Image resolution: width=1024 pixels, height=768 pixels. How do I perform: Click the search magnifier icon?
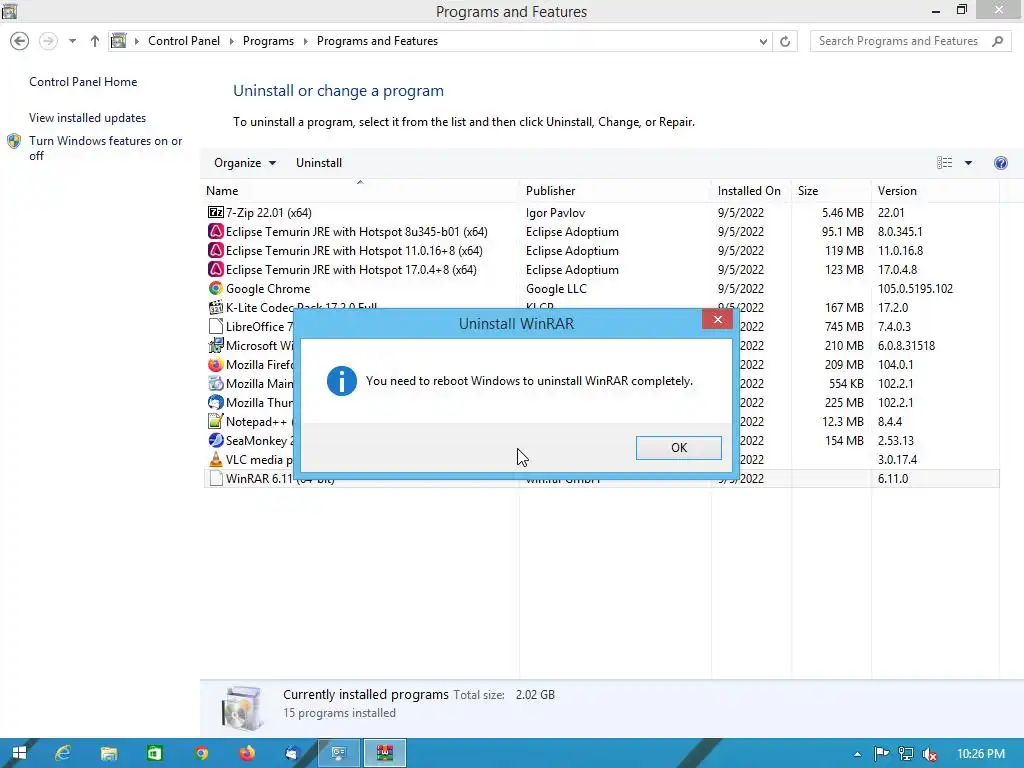pos(997,41)
